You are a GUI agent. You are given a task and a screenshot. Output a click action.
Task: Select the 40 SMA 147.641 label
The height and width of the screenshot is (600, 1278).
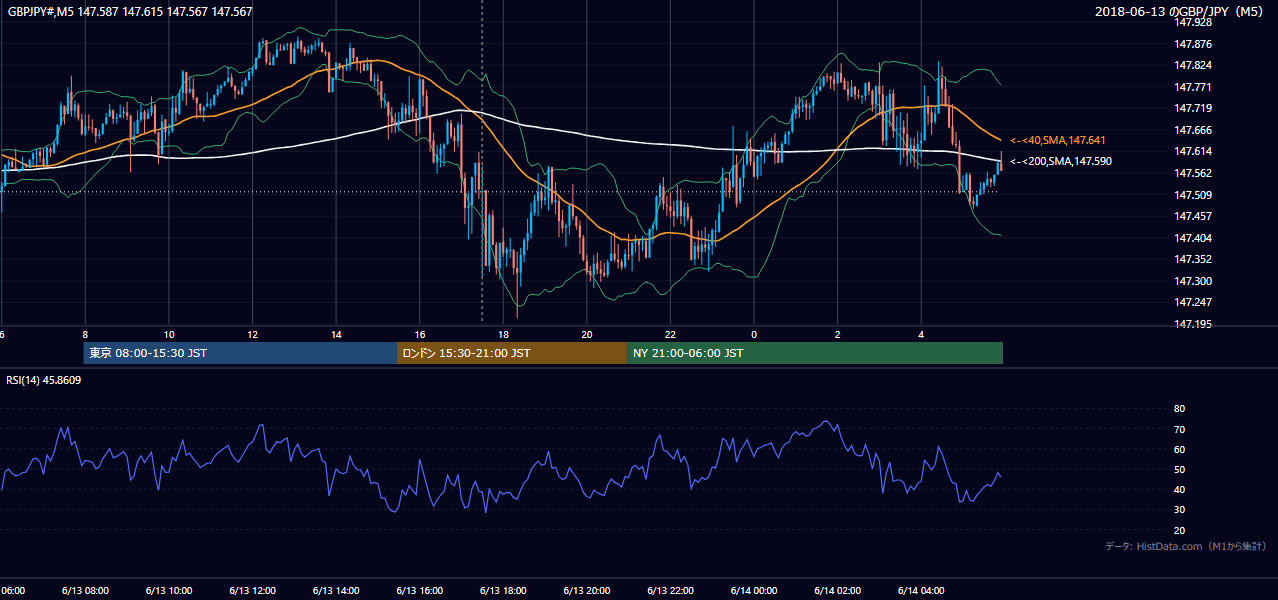coord(1057,140)
